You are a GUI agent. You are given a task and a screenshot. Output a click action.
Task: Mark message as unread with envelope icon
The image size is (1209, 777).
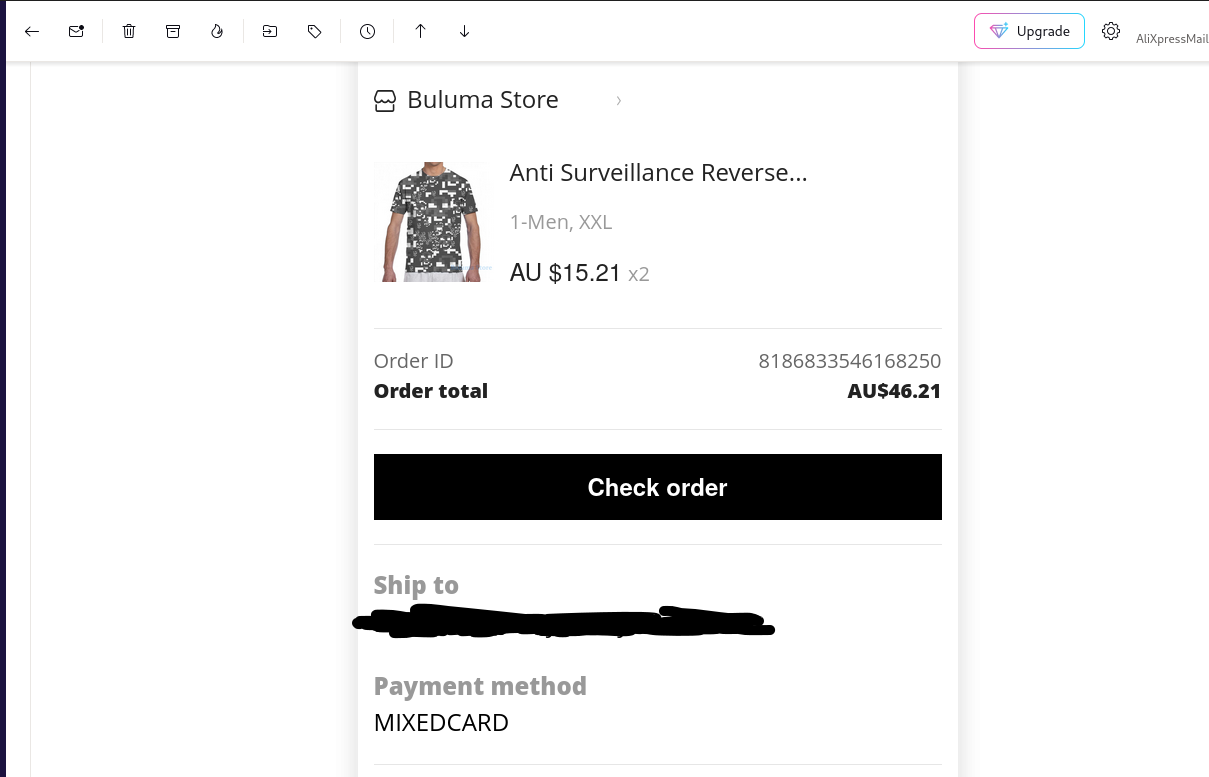(x=76, y=31)
